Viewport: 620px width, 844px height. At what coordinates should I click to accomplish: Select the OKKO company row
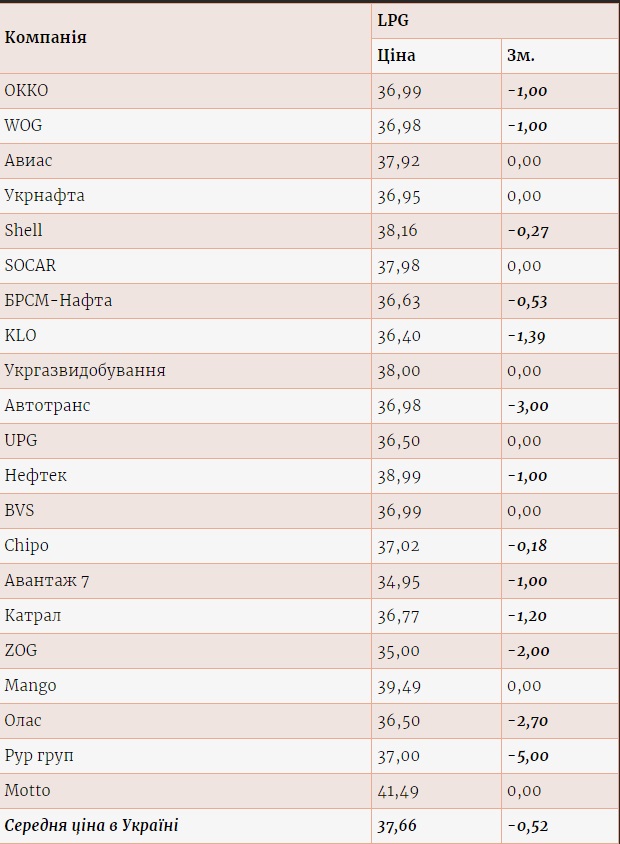click(x=309, y=91)
